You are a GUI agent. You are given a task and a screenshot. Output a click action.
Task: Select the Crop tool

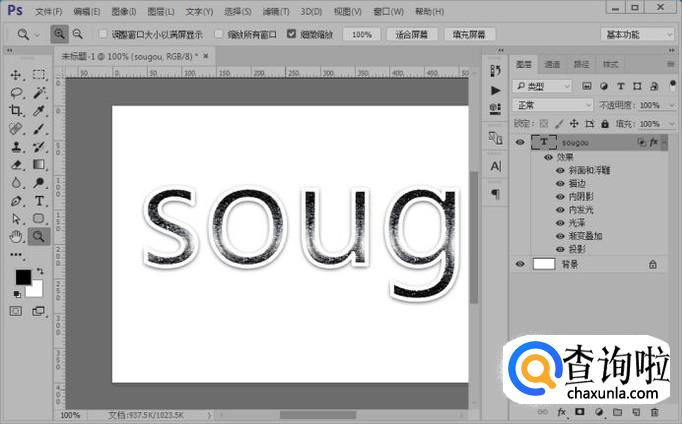[16, 111]
